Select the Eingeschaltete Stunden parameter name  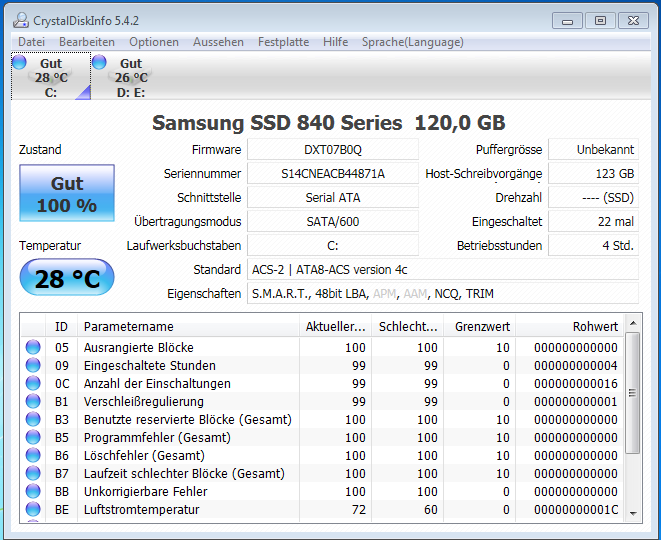pos(150,365)
